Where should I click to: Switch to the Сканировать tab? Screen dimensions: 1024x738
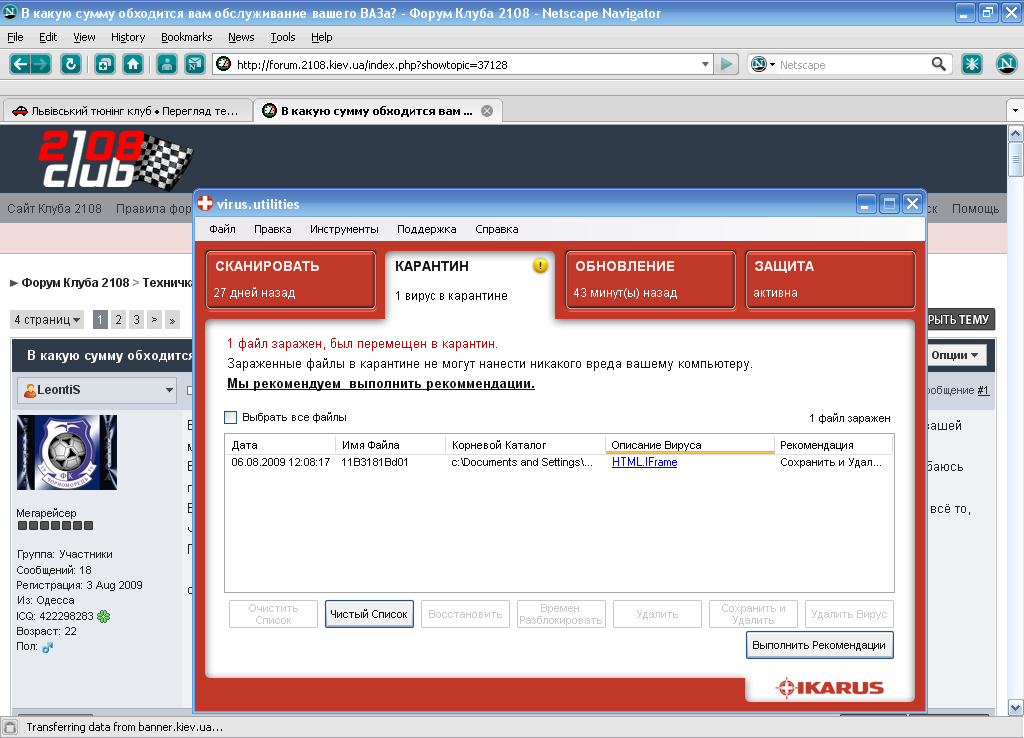click(291, 280)
